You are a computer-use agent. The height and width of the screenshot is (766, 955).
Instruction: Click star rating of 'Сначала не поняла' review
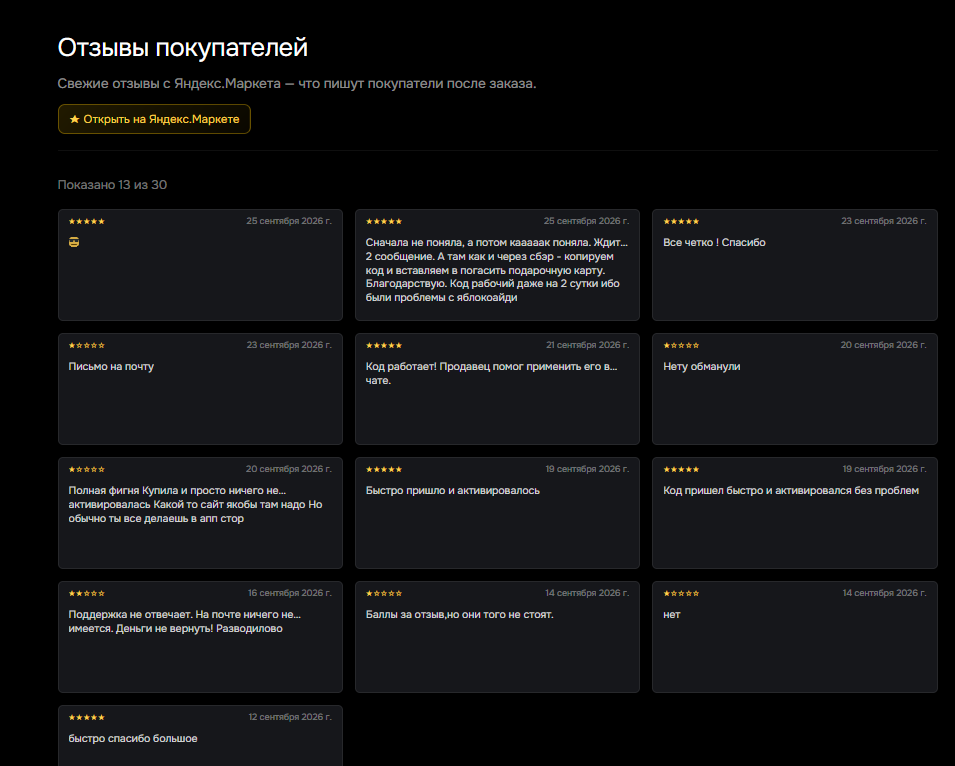coord(384,222)
